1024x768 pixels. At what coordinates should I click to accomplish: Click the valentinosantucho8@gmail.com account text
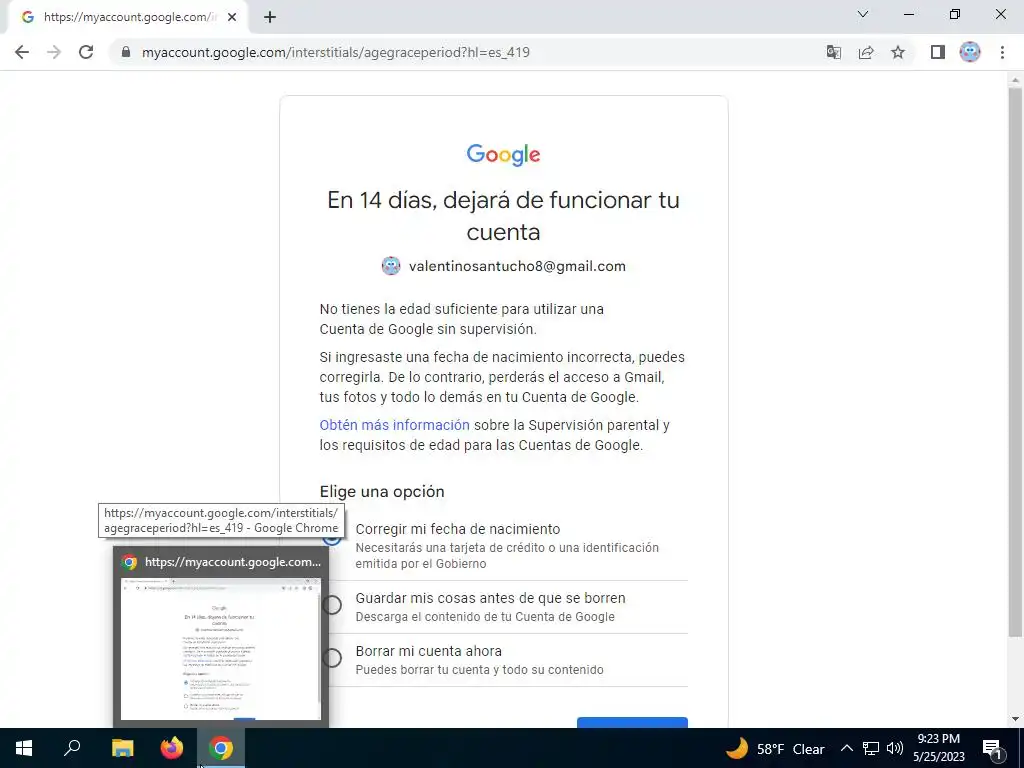click(517, 266)
